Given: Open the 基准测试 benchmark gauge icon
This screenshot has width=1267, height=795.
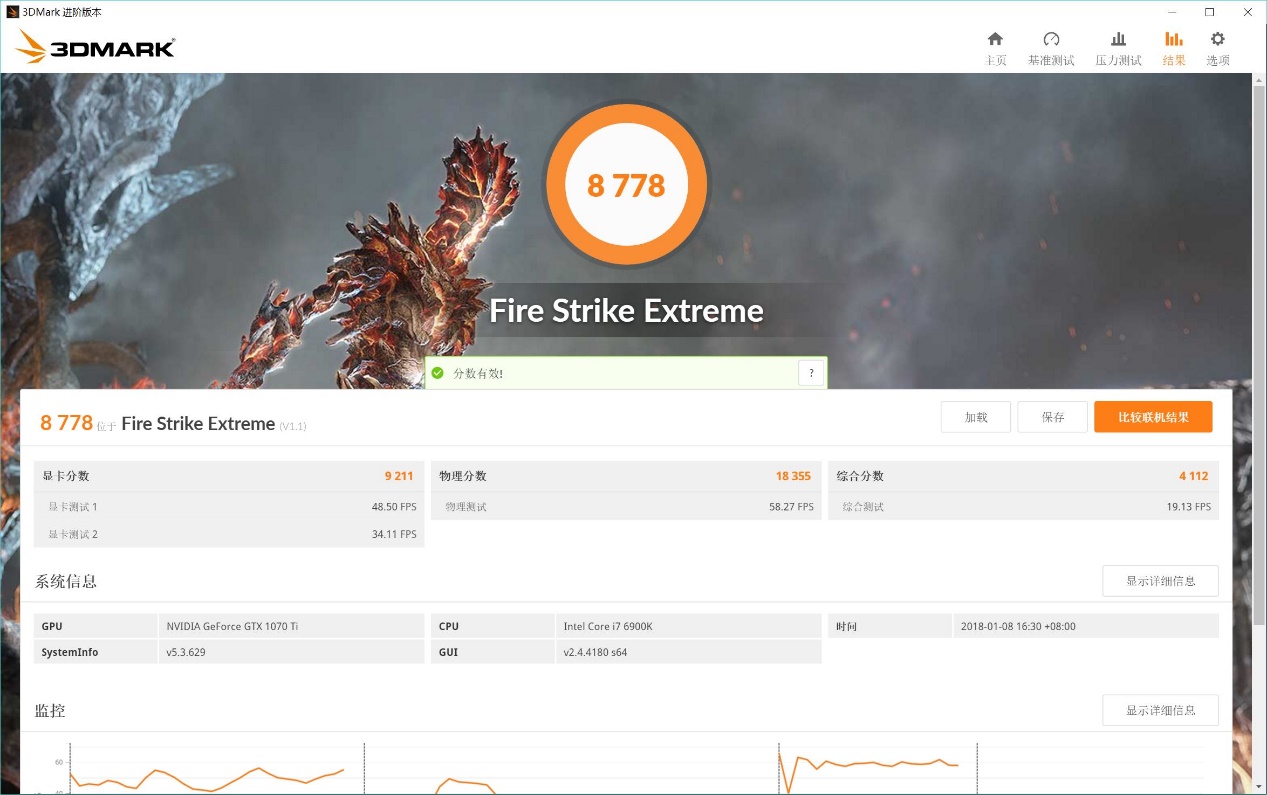Looking at the screenshot, I should [1051, 40].
